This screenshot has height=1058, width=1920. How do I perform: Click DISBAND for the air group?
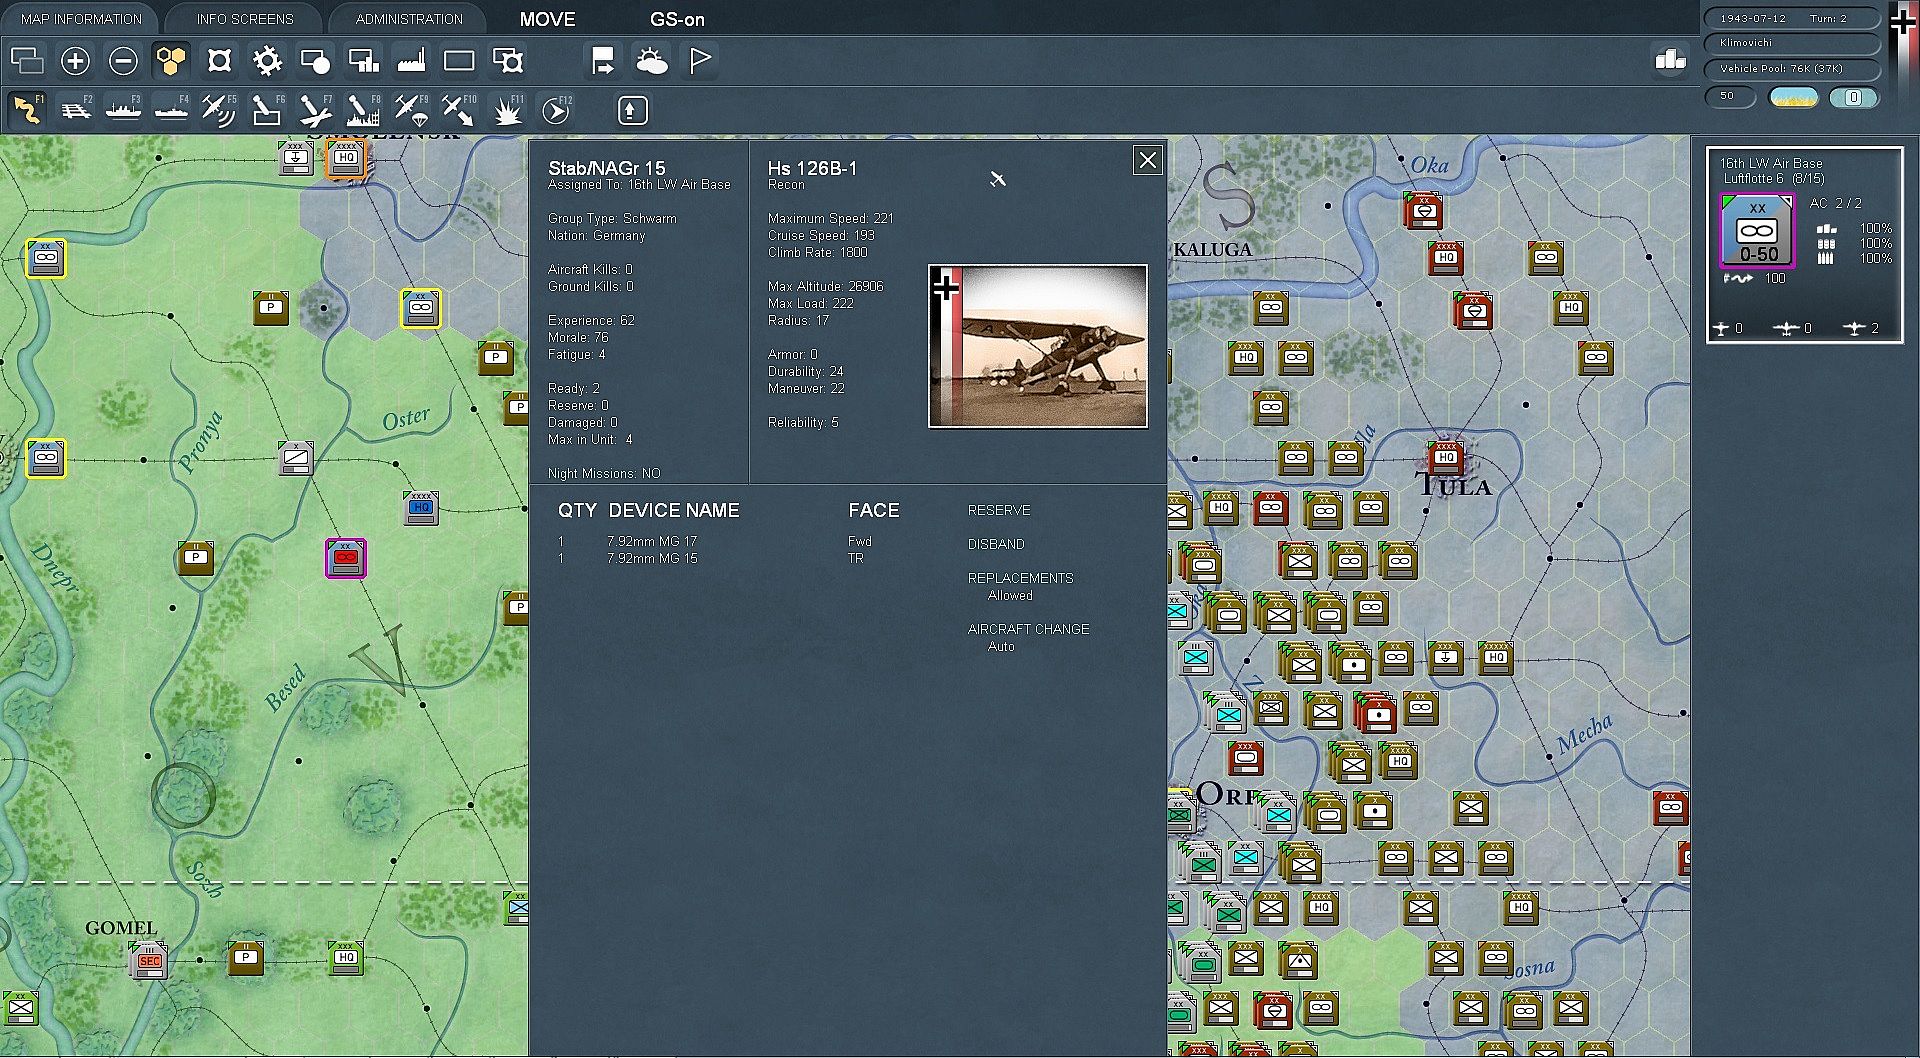995,544
